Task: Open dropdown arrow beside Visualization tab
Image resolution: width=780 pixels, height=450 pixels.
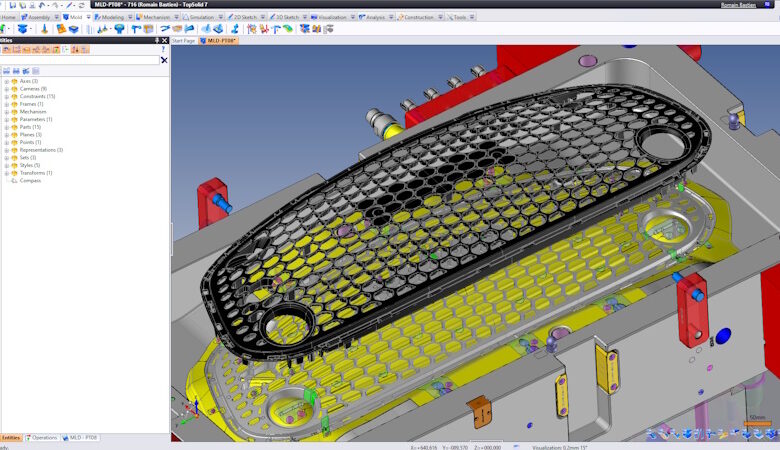Action: click(x=353, y=17)
